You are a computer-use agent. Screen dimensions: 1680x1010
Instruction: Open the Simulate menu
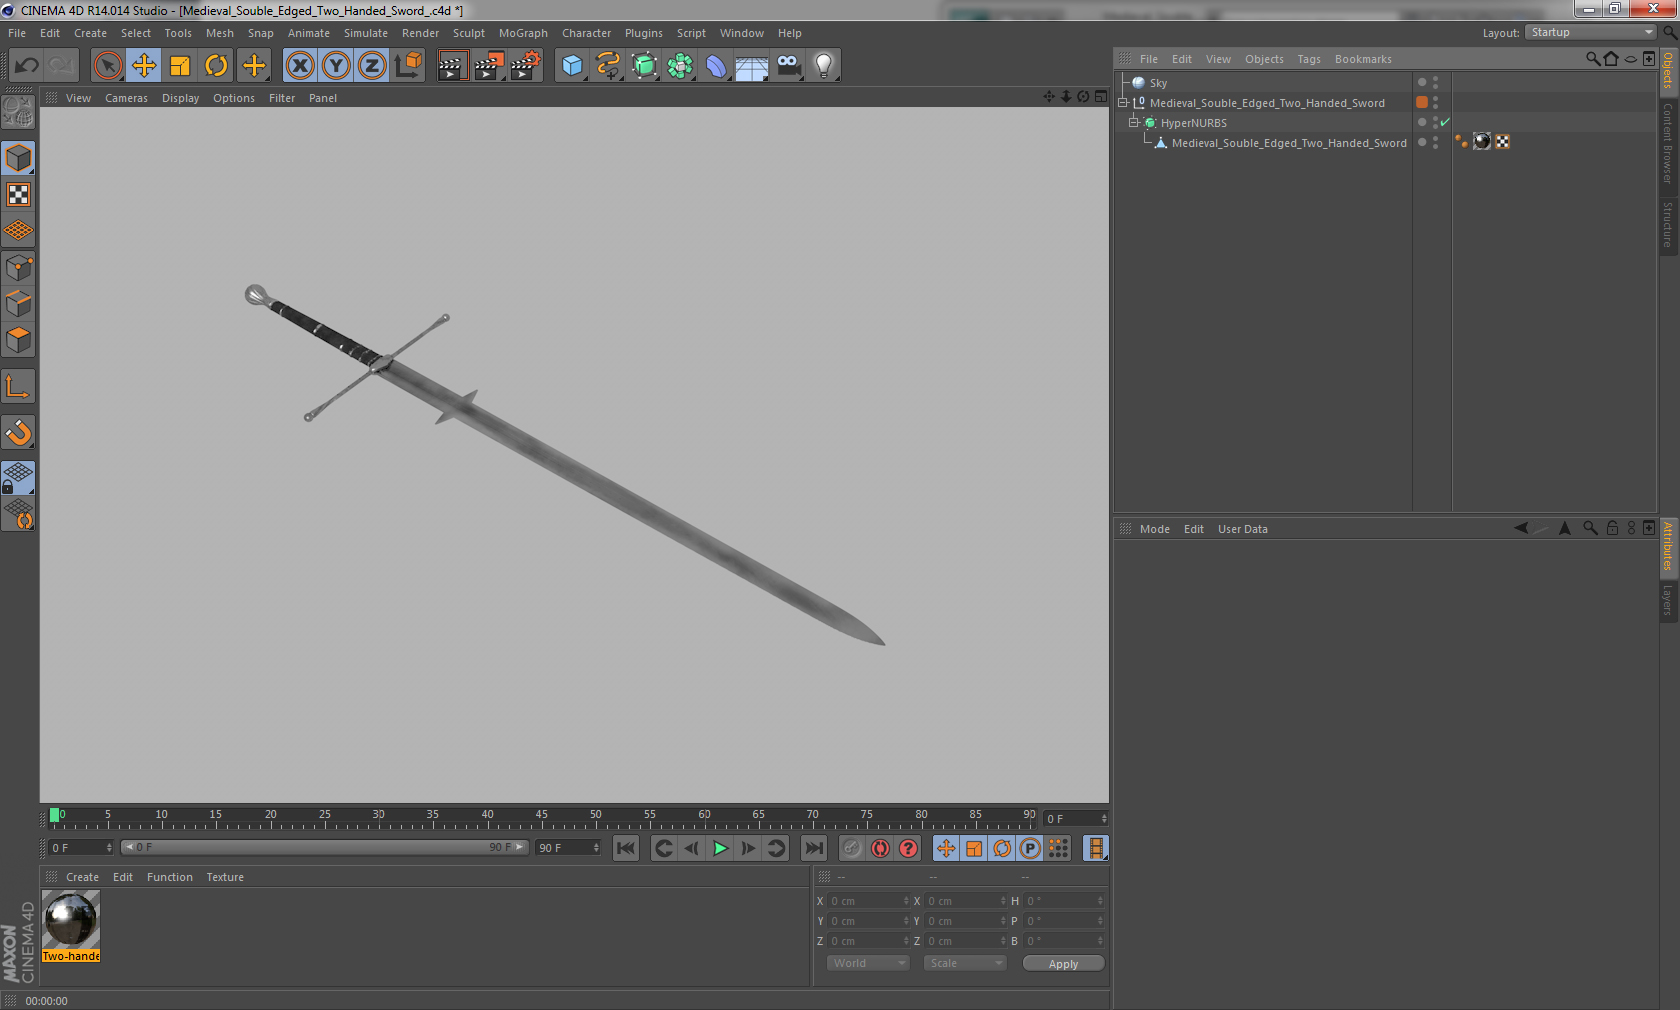point(366,33)
